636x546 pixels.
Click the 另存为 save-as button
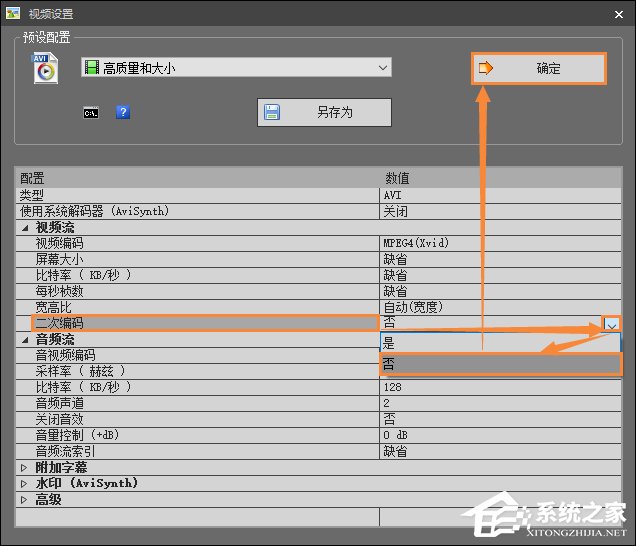click(324, 112)
